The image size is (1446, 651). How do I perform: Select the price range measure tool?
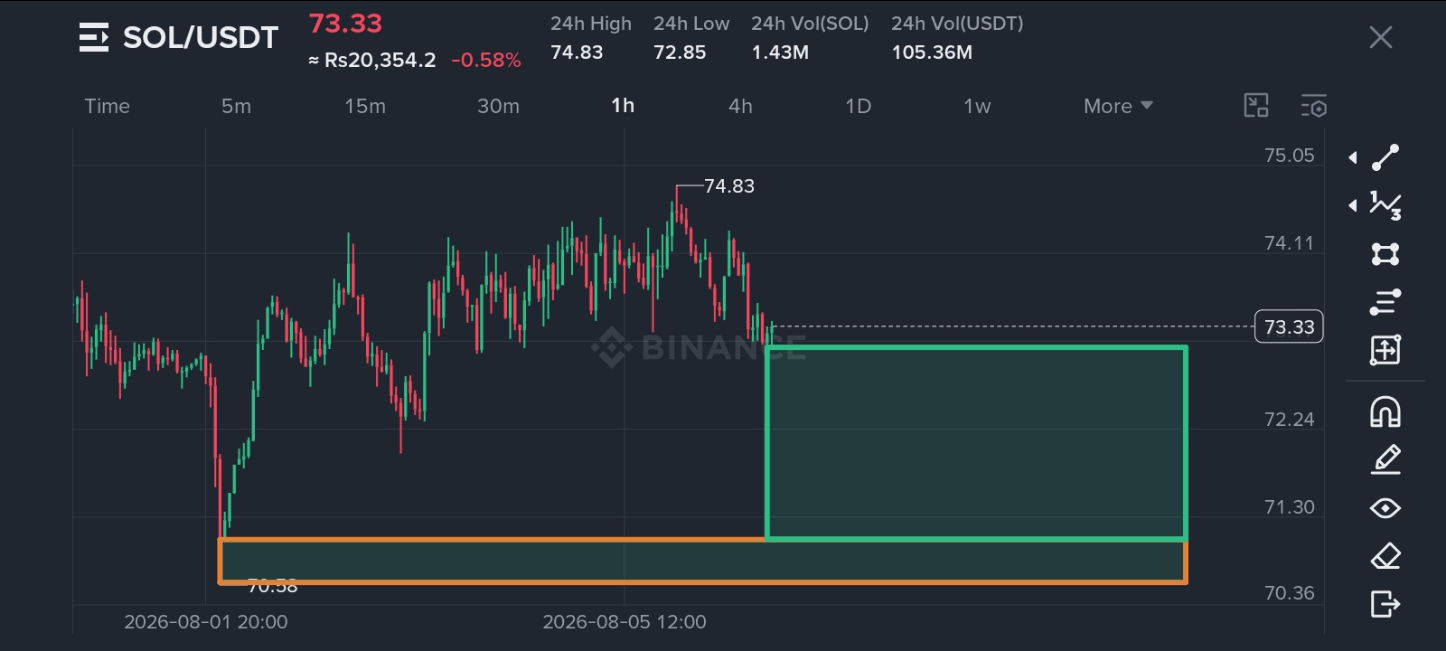coord(1385,350)
